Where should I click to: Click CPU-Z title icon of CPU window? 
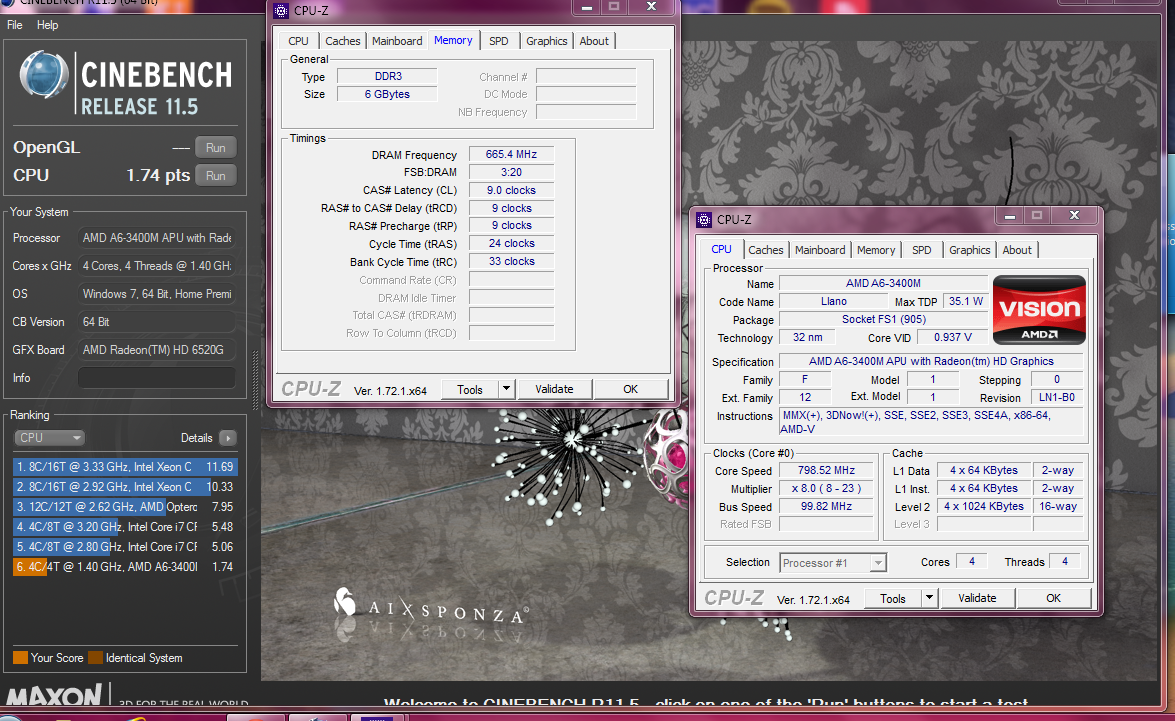[704, 220]
